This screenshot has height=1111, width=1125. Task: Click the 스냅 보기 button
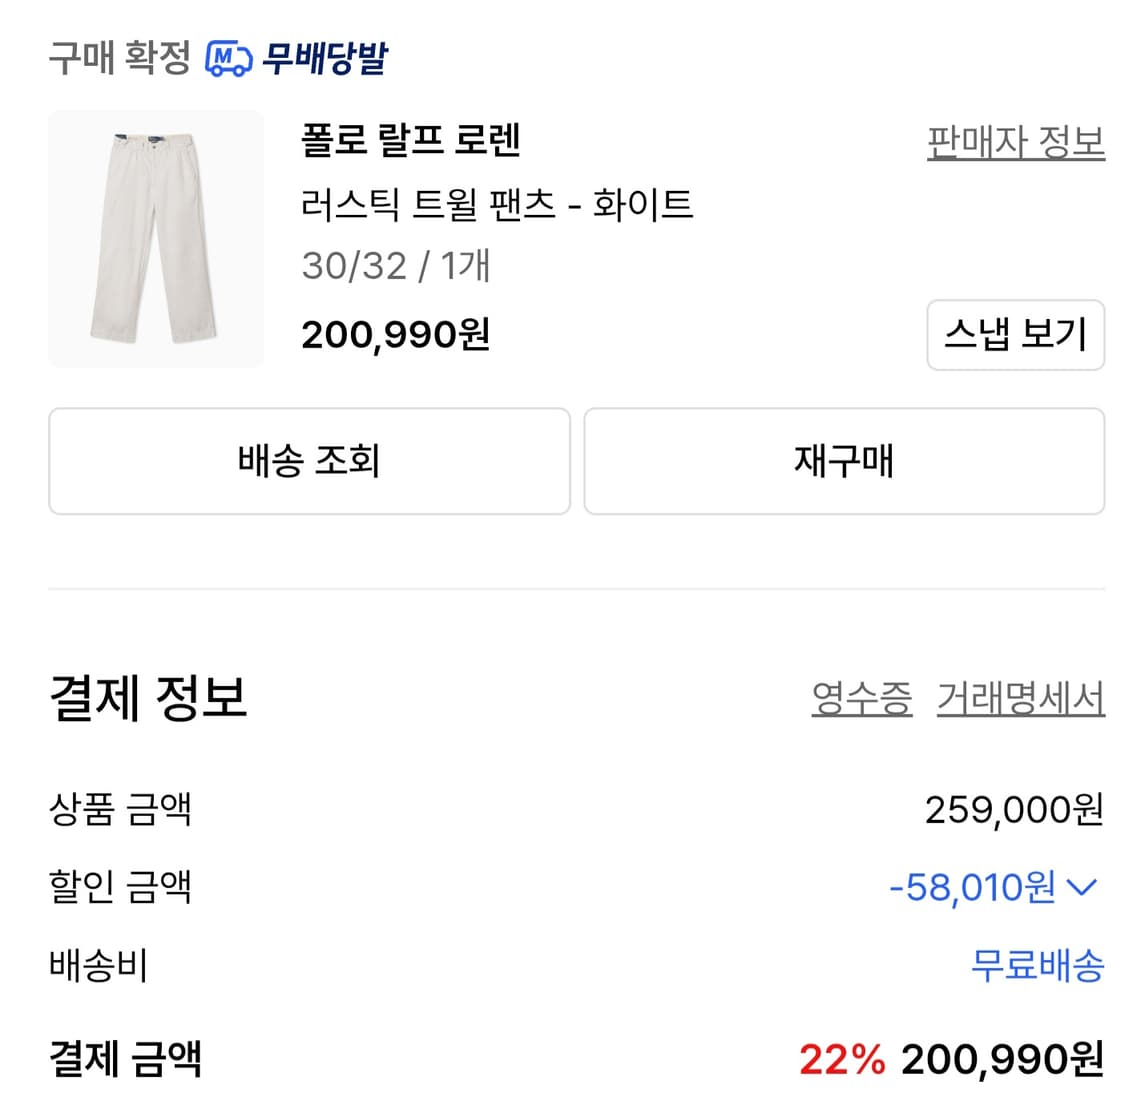click(x=1016, y=336)
